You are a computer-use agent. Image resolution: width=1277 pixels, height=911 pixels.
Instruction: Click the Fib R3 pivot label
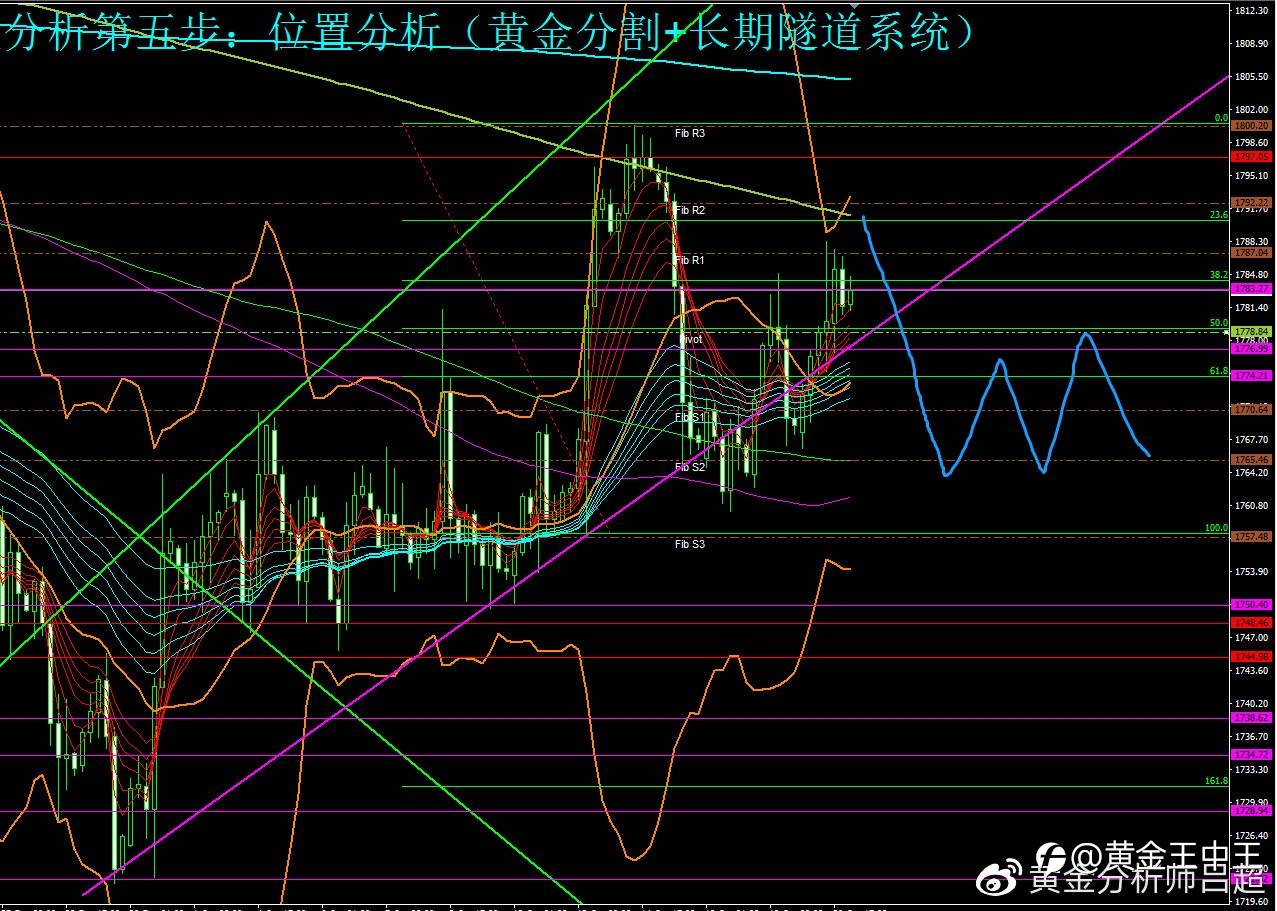(690, 132)
